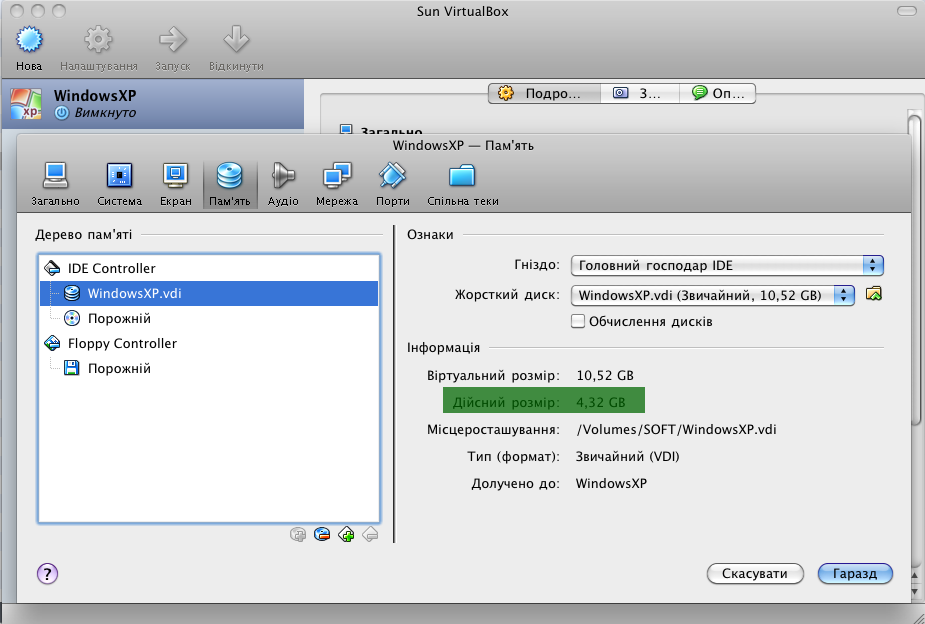Click the Відкинути discard arrow icon
925x624 pixels.
coord(236,40)
